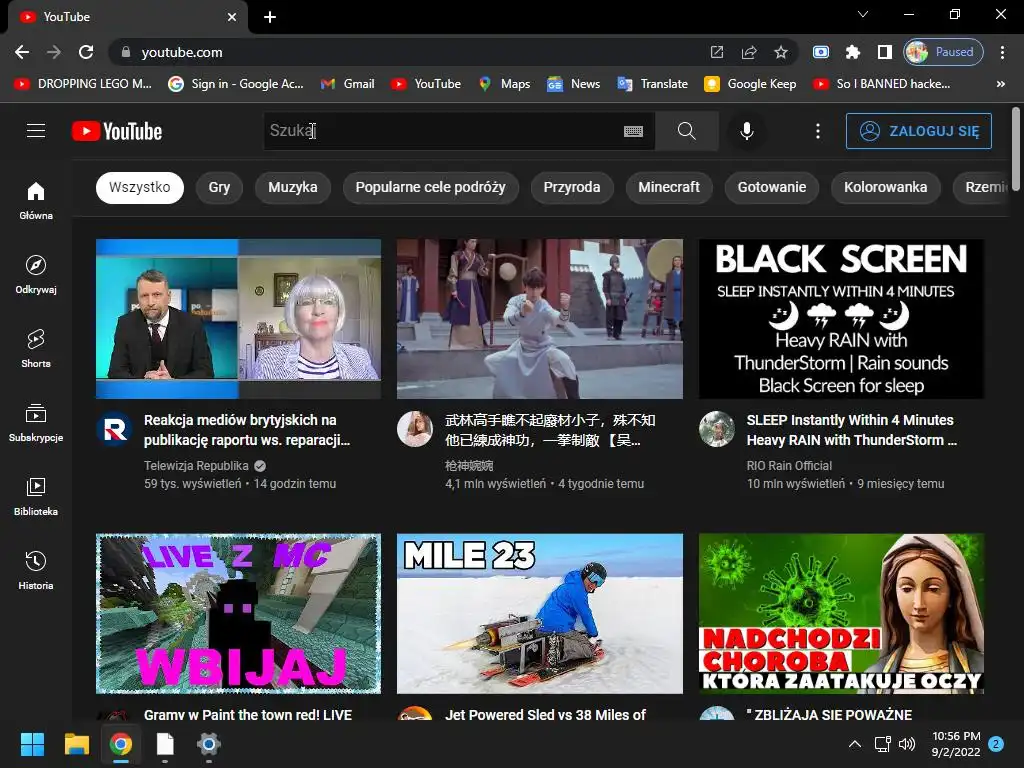Click Telewizja Republika channel avatar
The width and height of the screenshot is (1024, 768).
coord(114,429)
